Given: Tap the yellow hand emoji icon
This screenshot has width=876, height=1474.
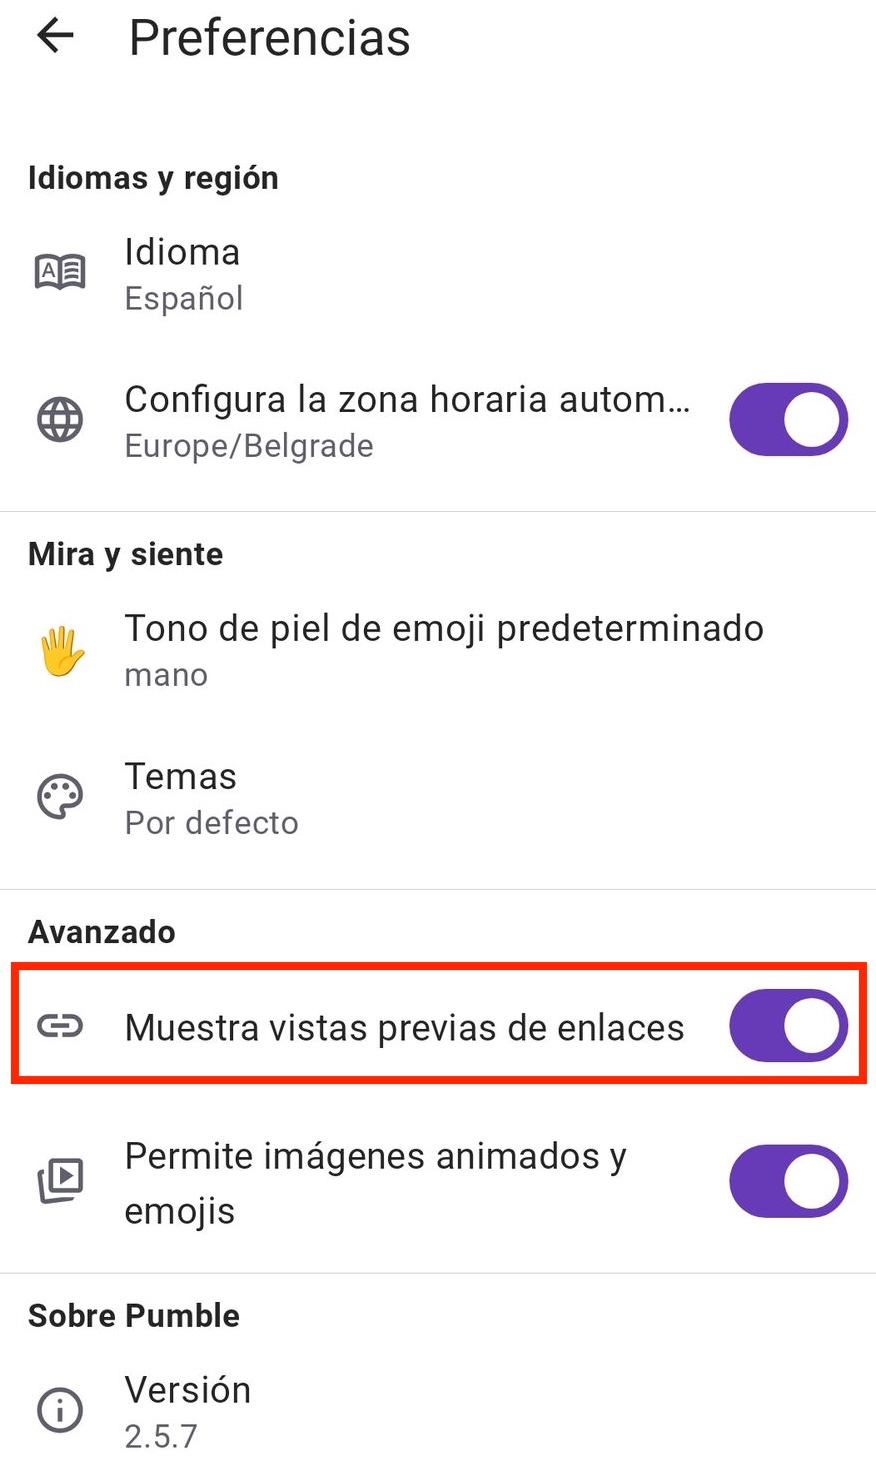Looking at the screenshot, I should [61, 651].
